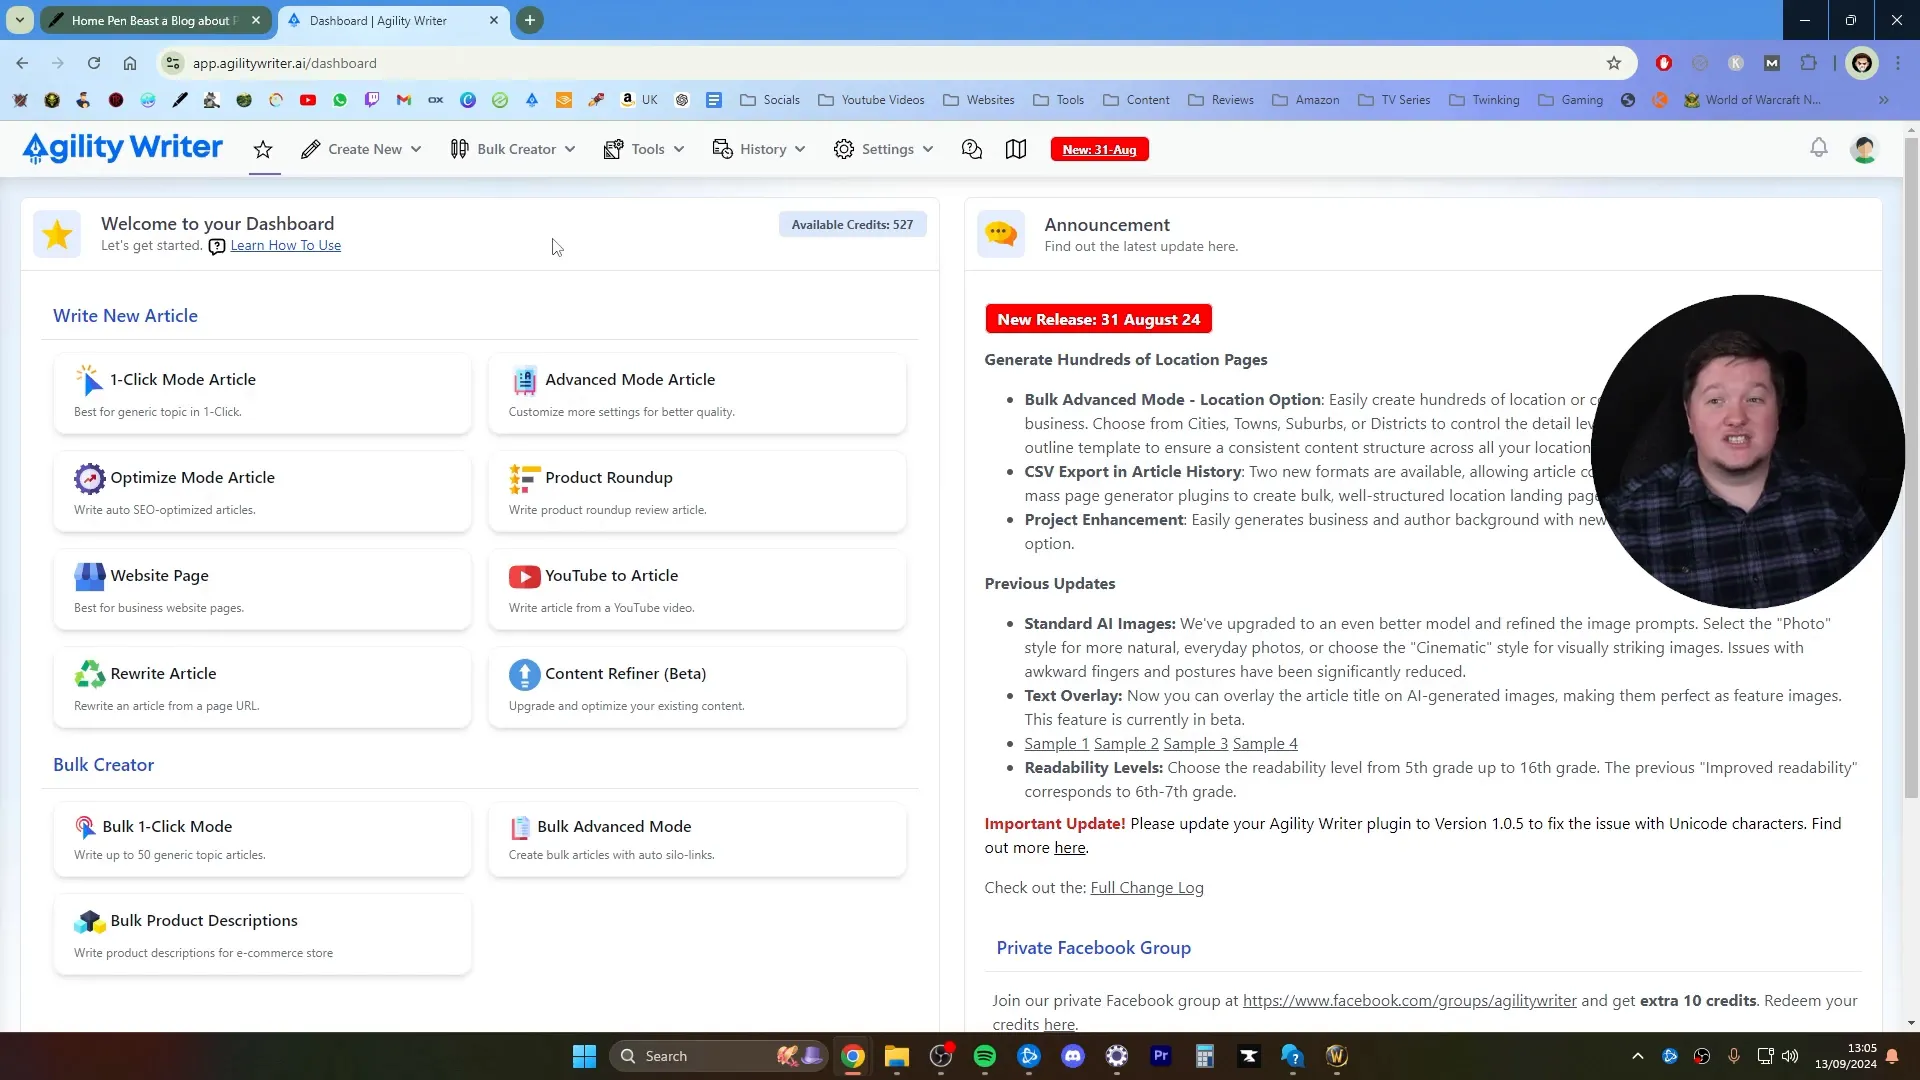This screenshot has height=1080, width=1920.
Task: Select the Dashboard Agility Writer tab
Action: click(392, 20)
